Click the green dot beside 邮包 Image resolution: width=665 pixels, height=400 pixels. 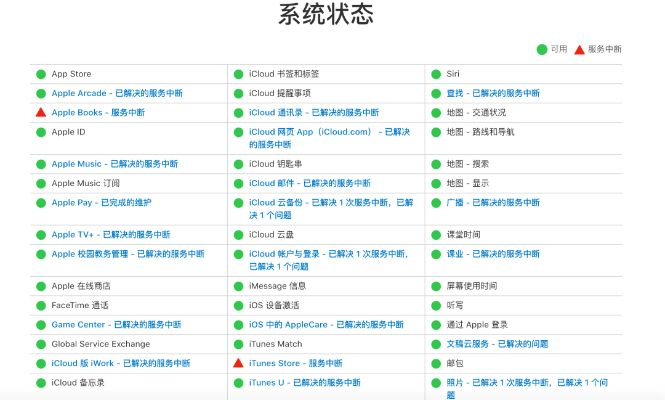tap(436, 364)
